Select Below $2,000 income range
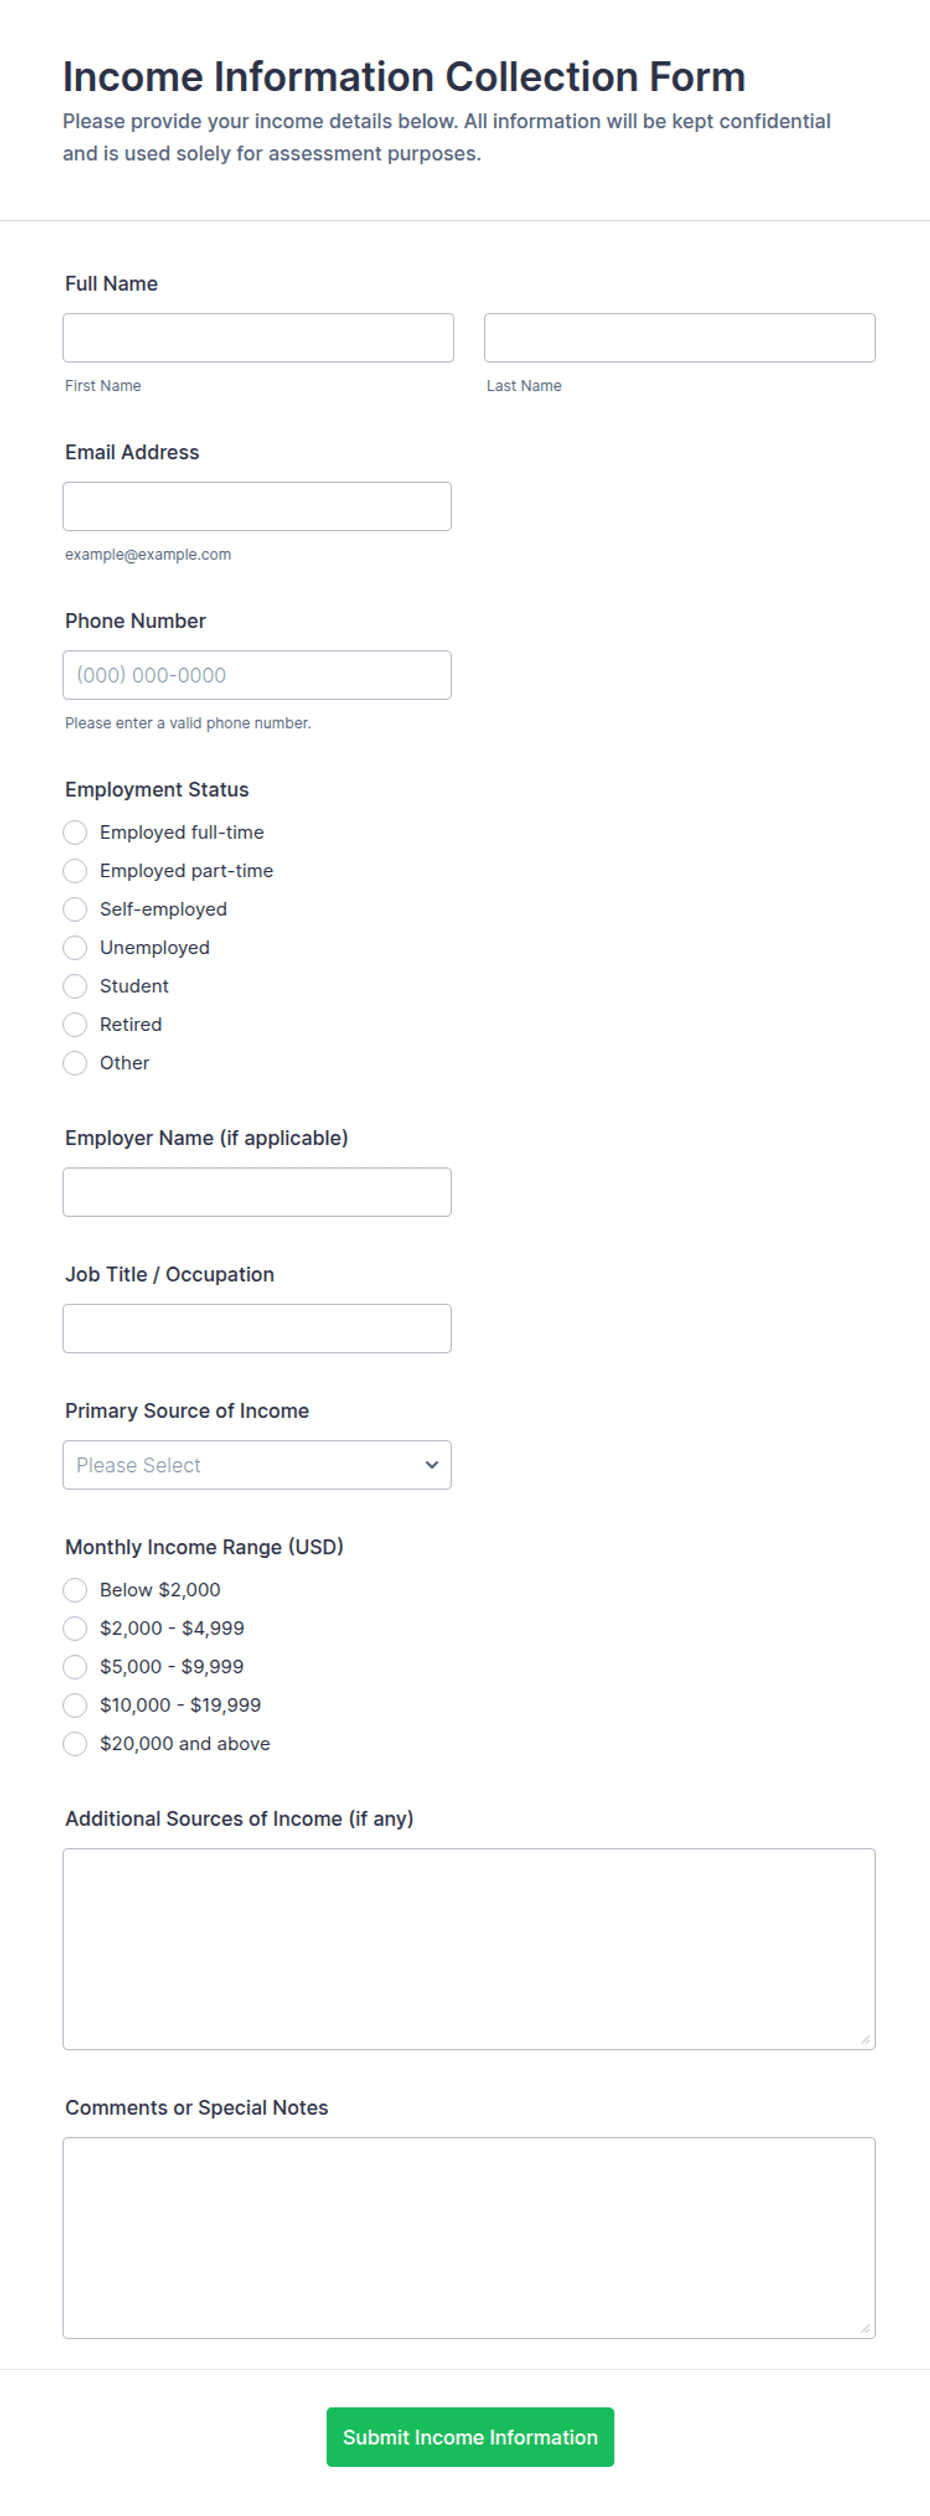 click(x=75, y=1590)
